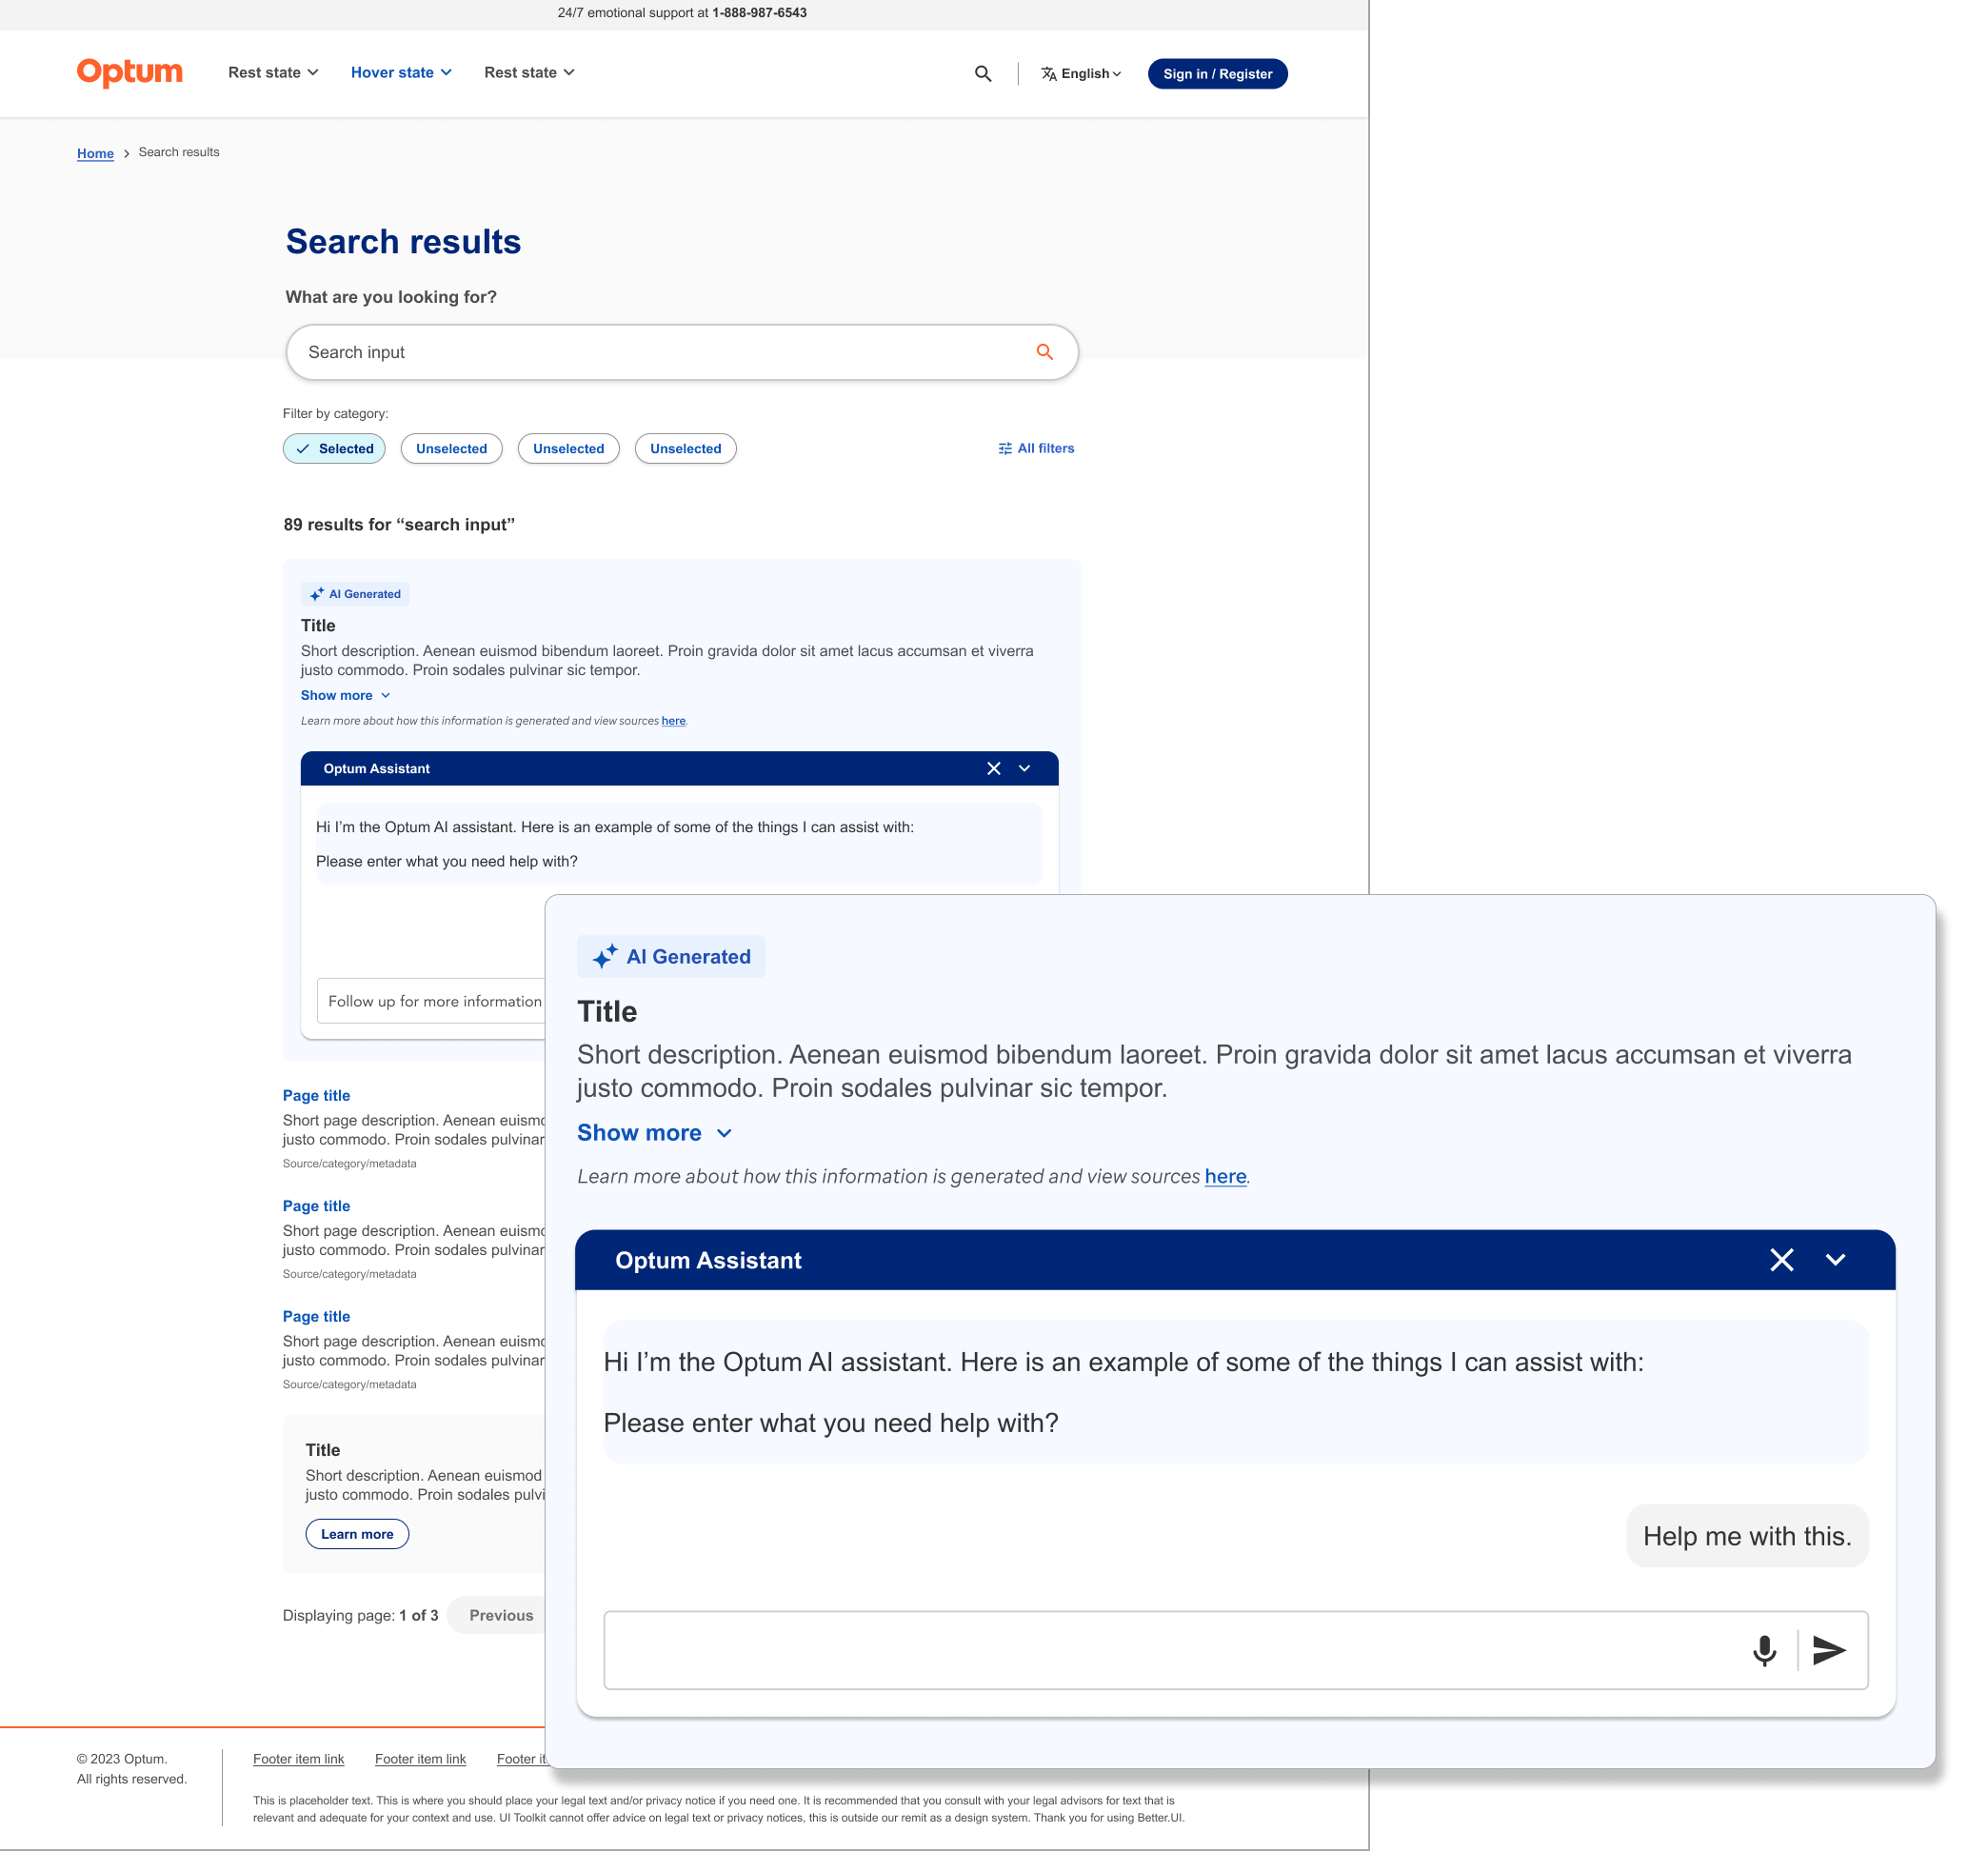Toggle the second Unselected filter chip
Image resolution: width=1988 pixels, height=1852 pixels.
point(569,449)
